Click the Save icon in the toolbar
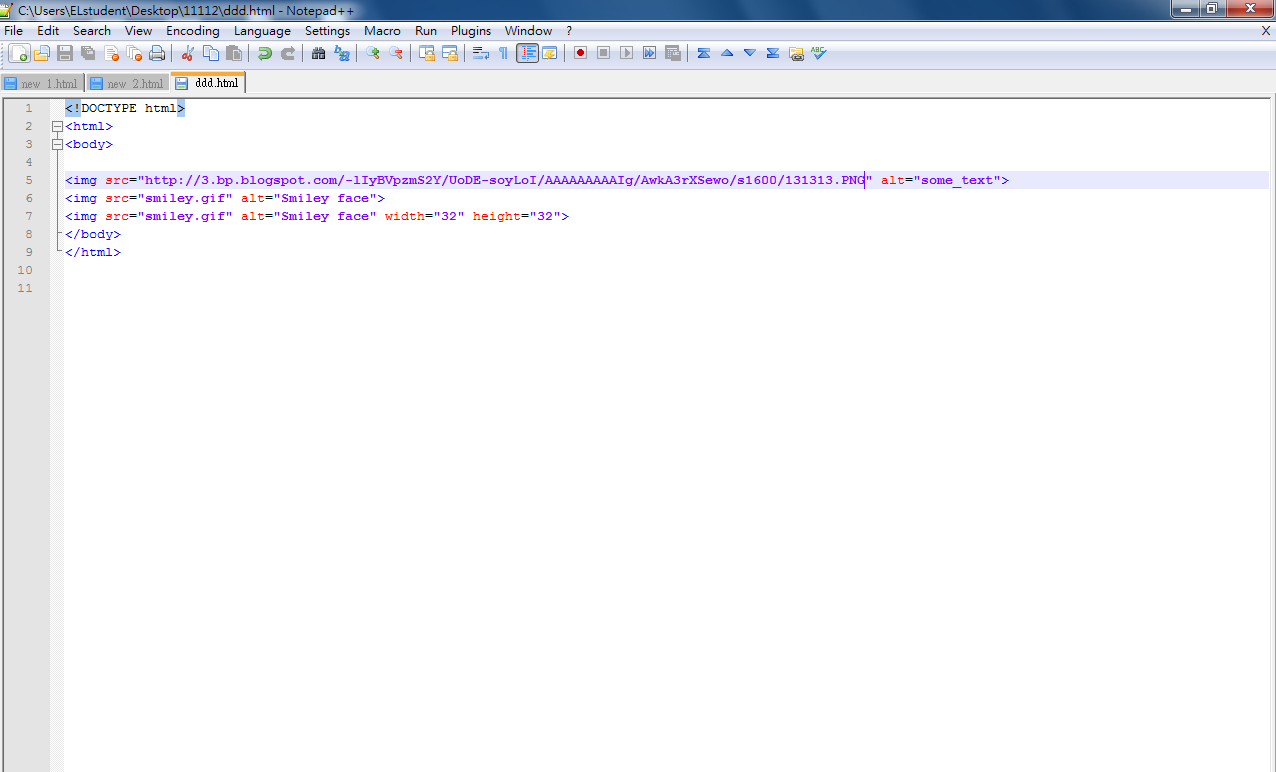 point(65,53)
